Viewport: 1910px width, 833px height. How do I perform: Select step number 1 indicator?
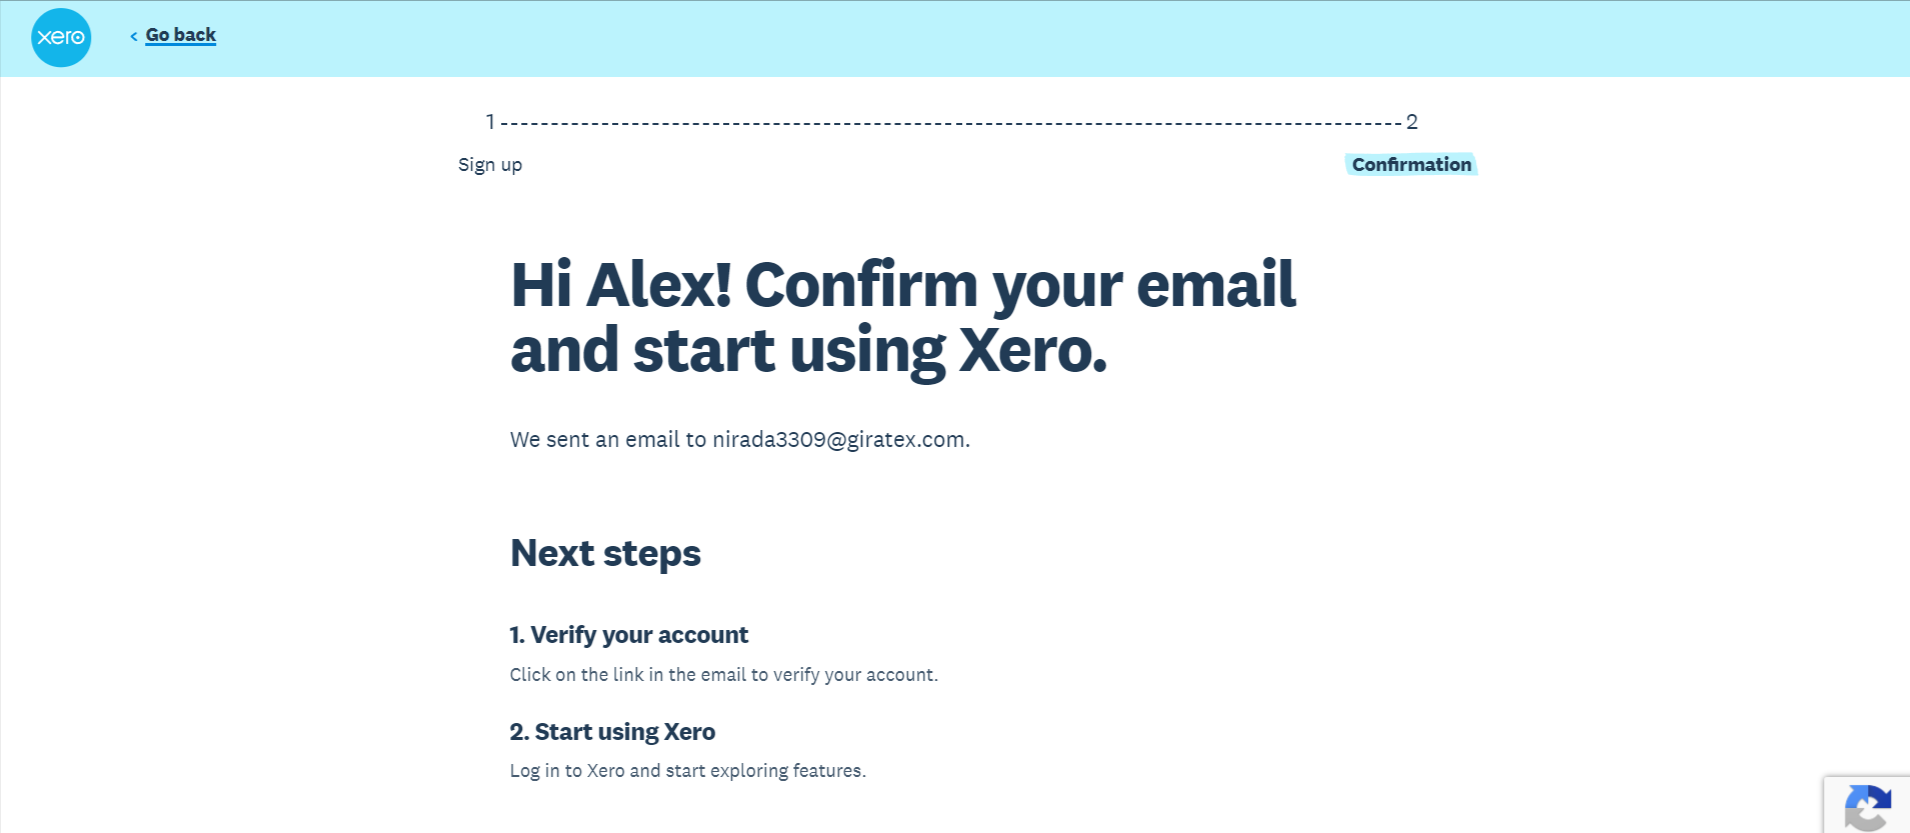point(490,122)
